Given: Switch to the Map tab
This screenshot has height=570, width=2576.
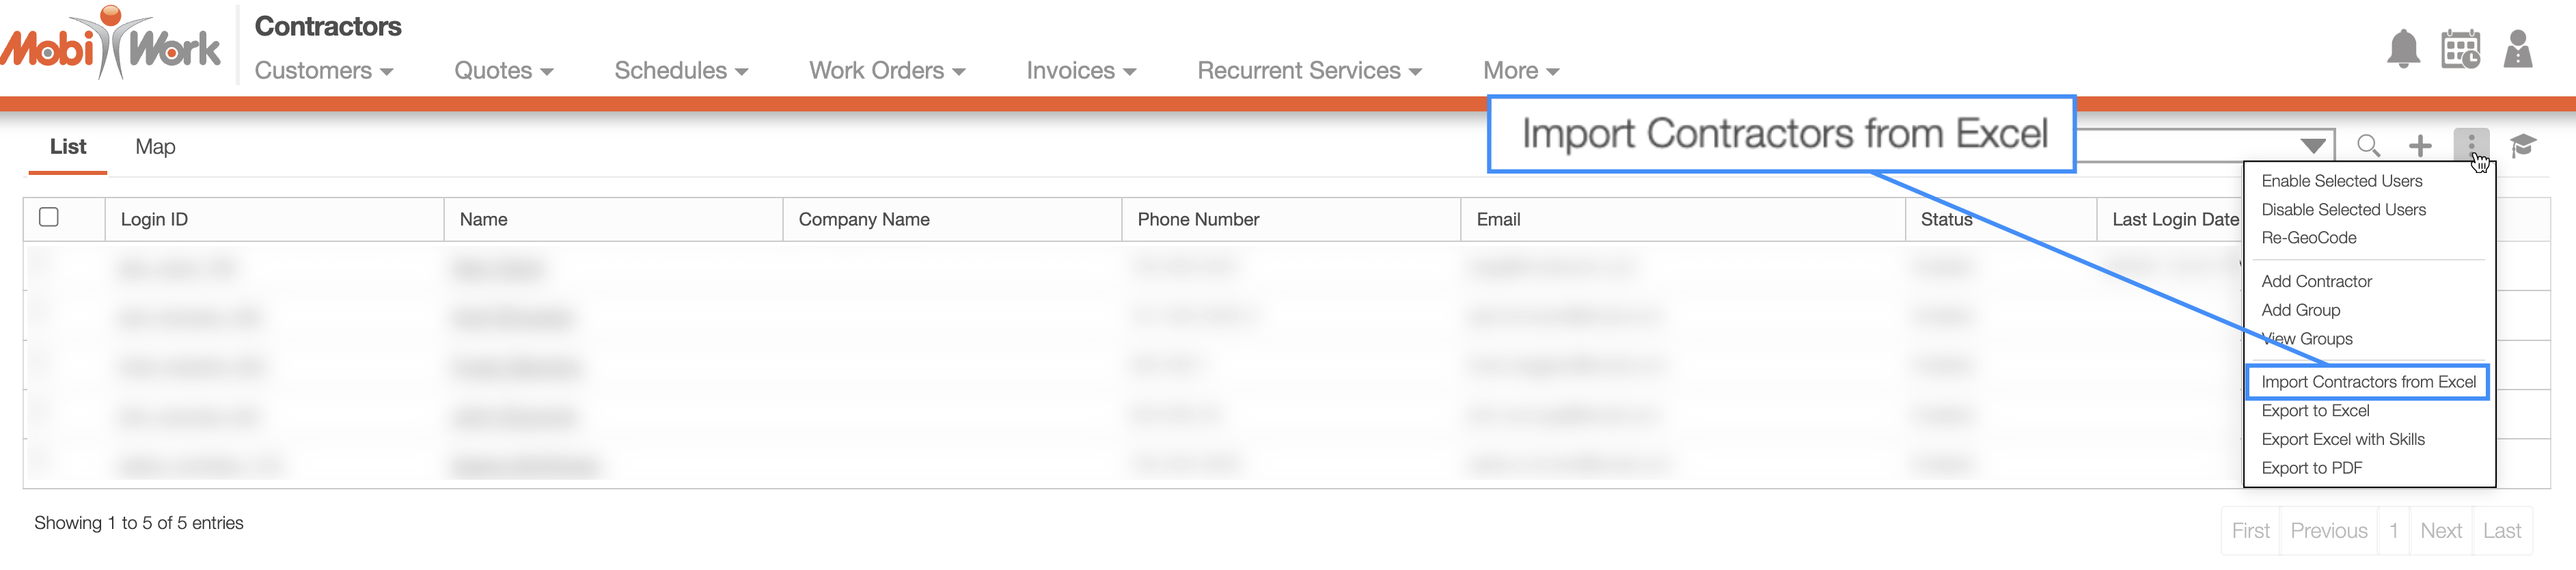Looking at the screenshot, I should [x=155, y=147].
